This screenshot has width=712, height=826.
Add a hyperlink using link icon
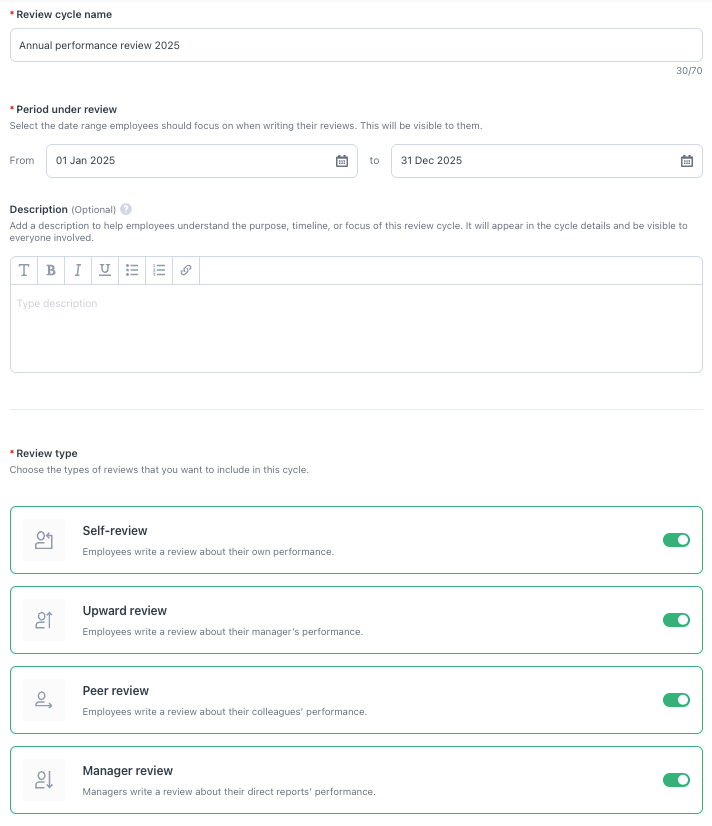point(186,271)
